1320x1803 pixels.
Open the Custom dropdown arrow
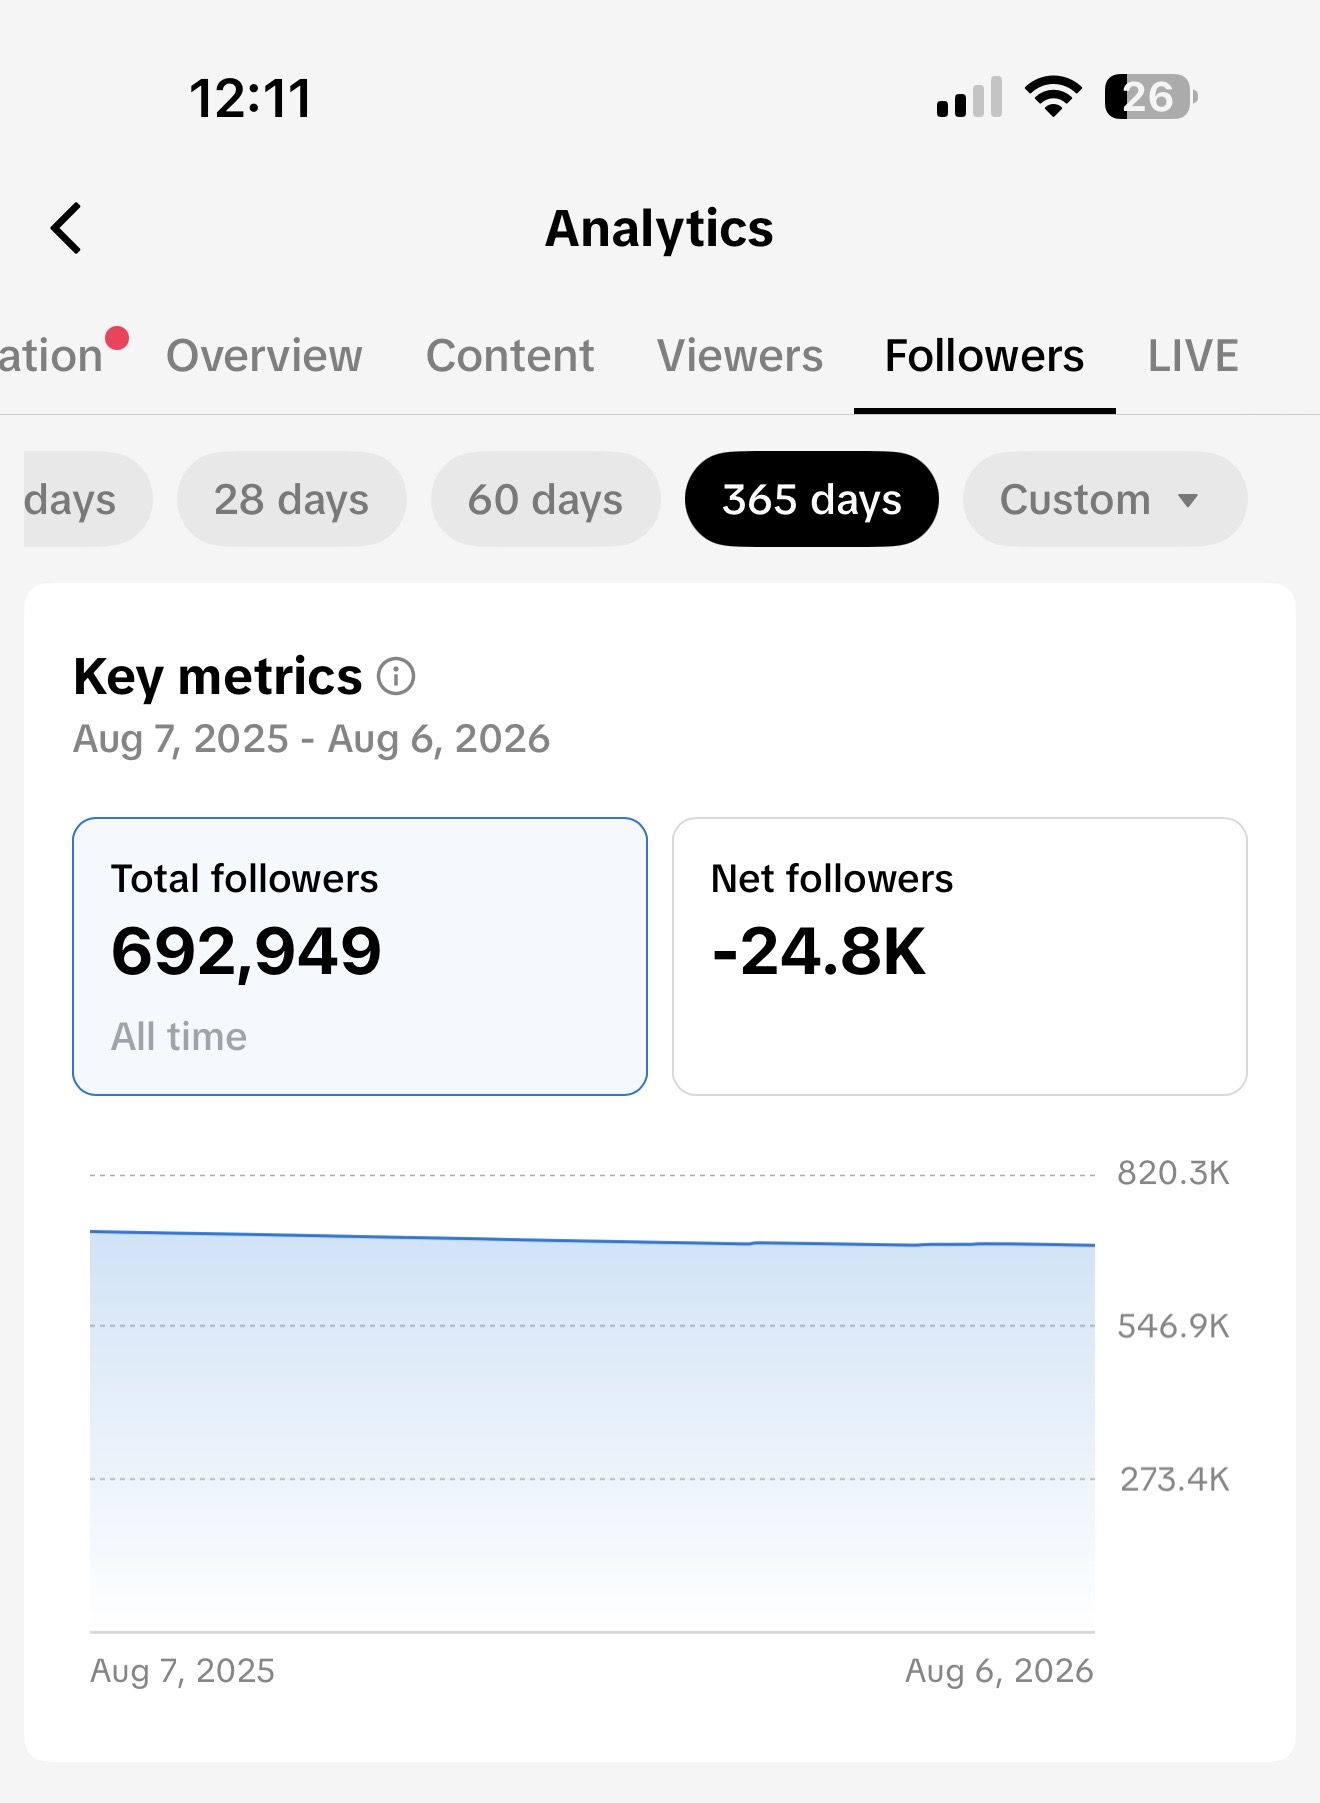1187,500
